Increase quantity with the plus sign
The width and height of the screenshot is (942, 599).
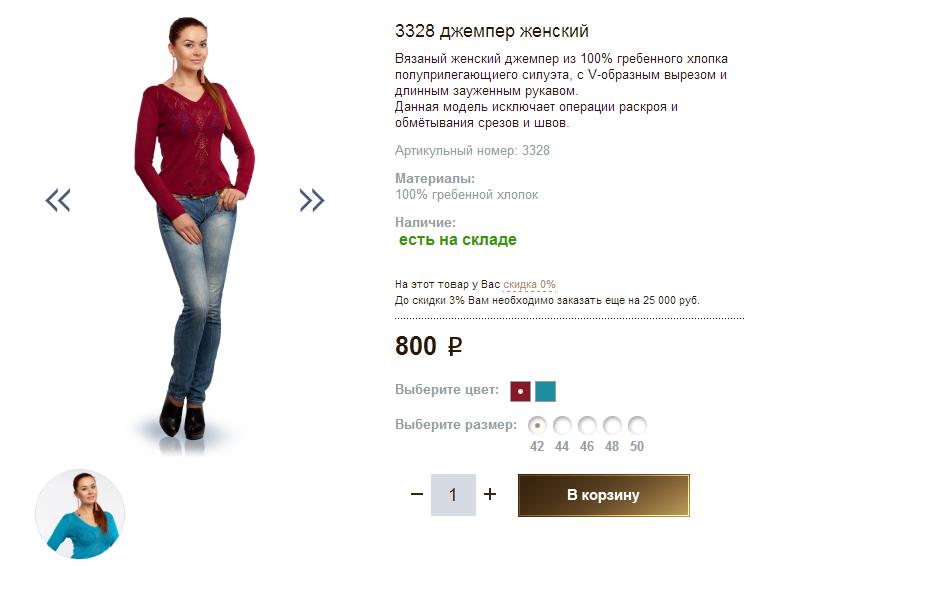(490, 494)
